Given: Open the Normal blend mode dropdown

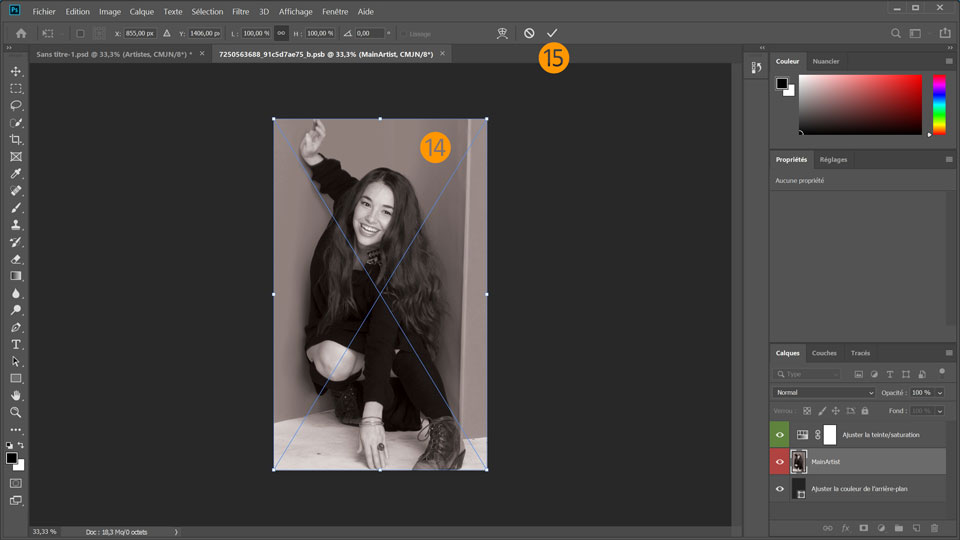Looking at the screenshot, I should [x=823, y=393].
